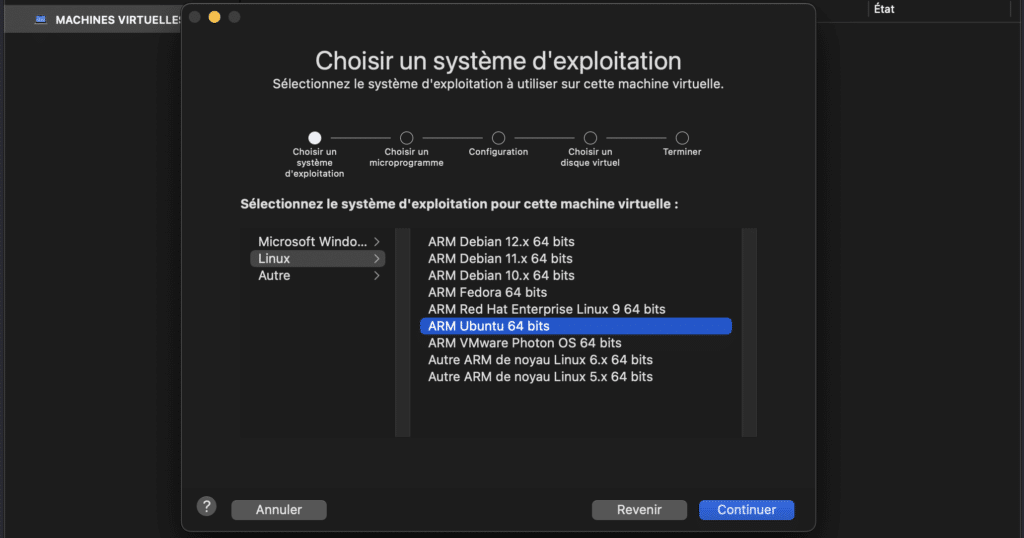Select ARM Ubuntu 64 bits entry
This screenshot has width=1024, height=538.
(x=576, y=326)
